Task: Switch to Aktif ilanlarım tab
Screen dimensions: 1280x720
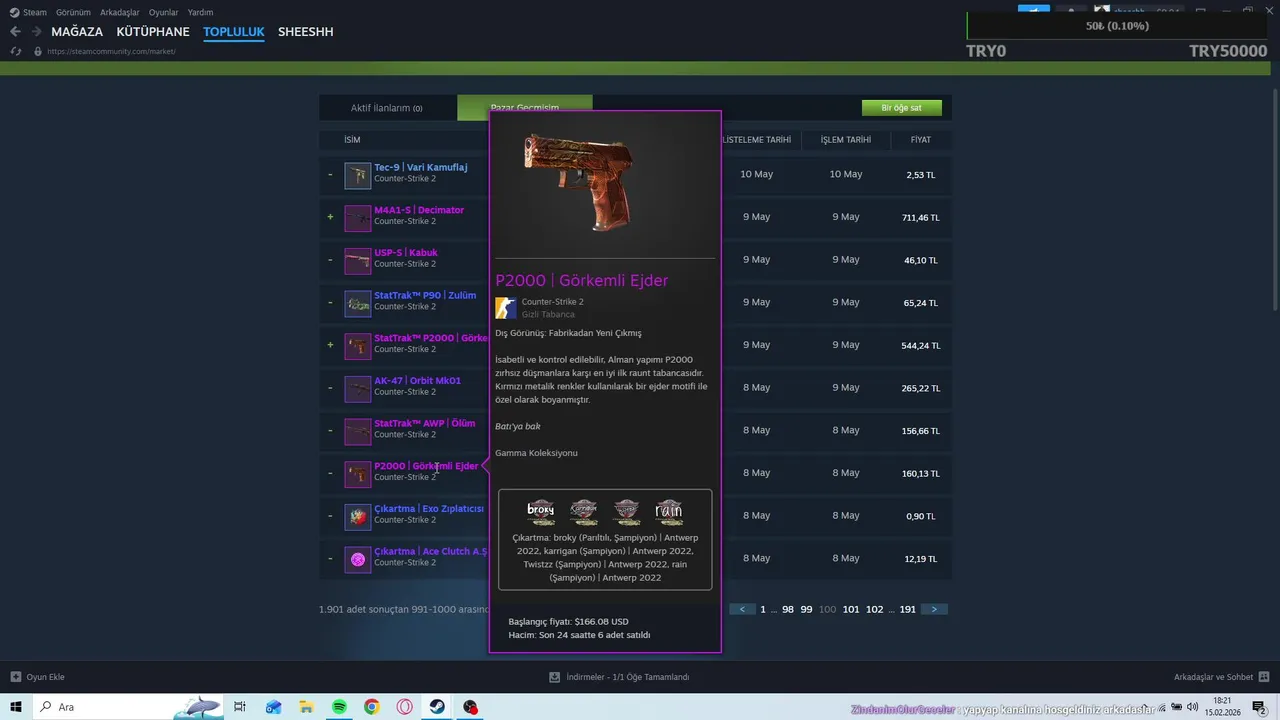Action: [x=387, y=108]
